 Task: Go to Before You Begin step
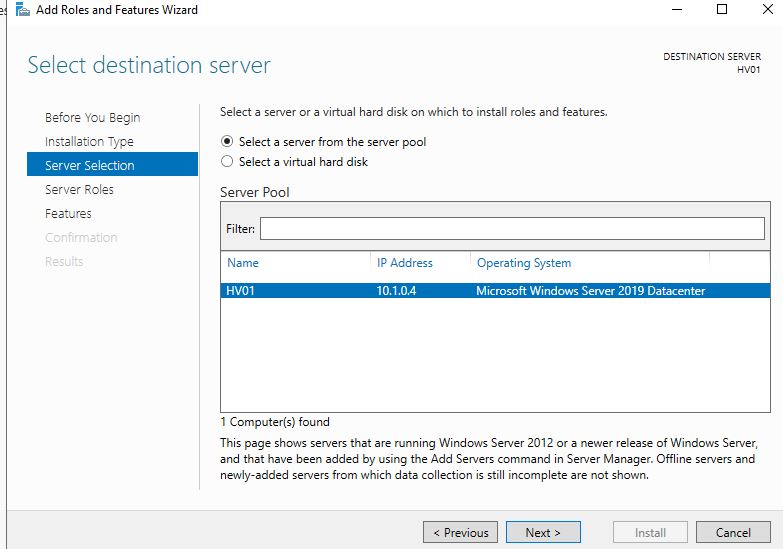pos(92,118)
